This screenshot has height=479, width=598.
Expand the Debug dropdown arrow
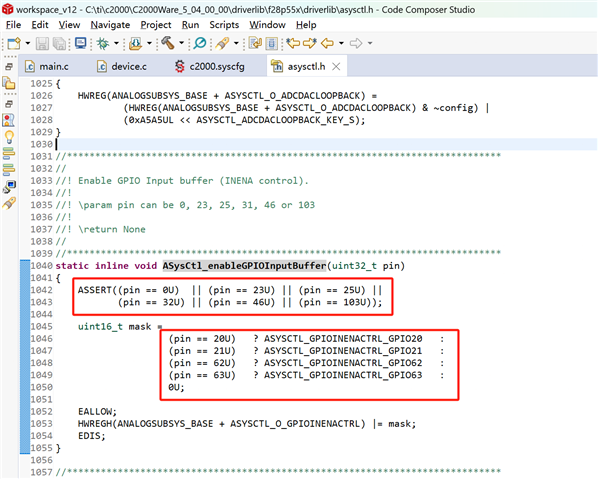point(116,43)
